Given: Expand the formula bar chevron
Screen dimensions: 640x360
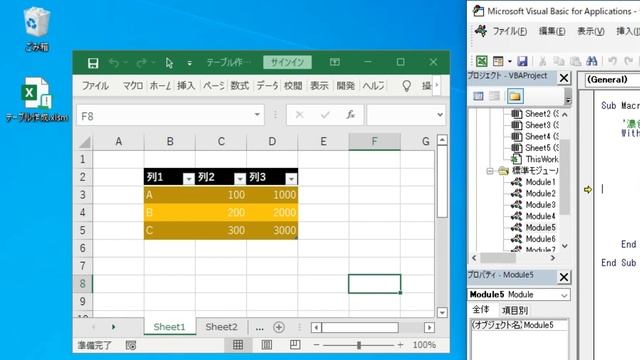Looking at the screenshot, I should point(440,115).
